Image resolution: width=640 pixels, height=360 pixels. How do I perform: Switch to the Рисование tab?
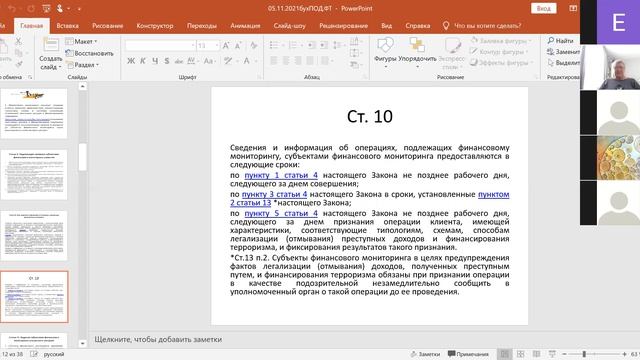107,26
